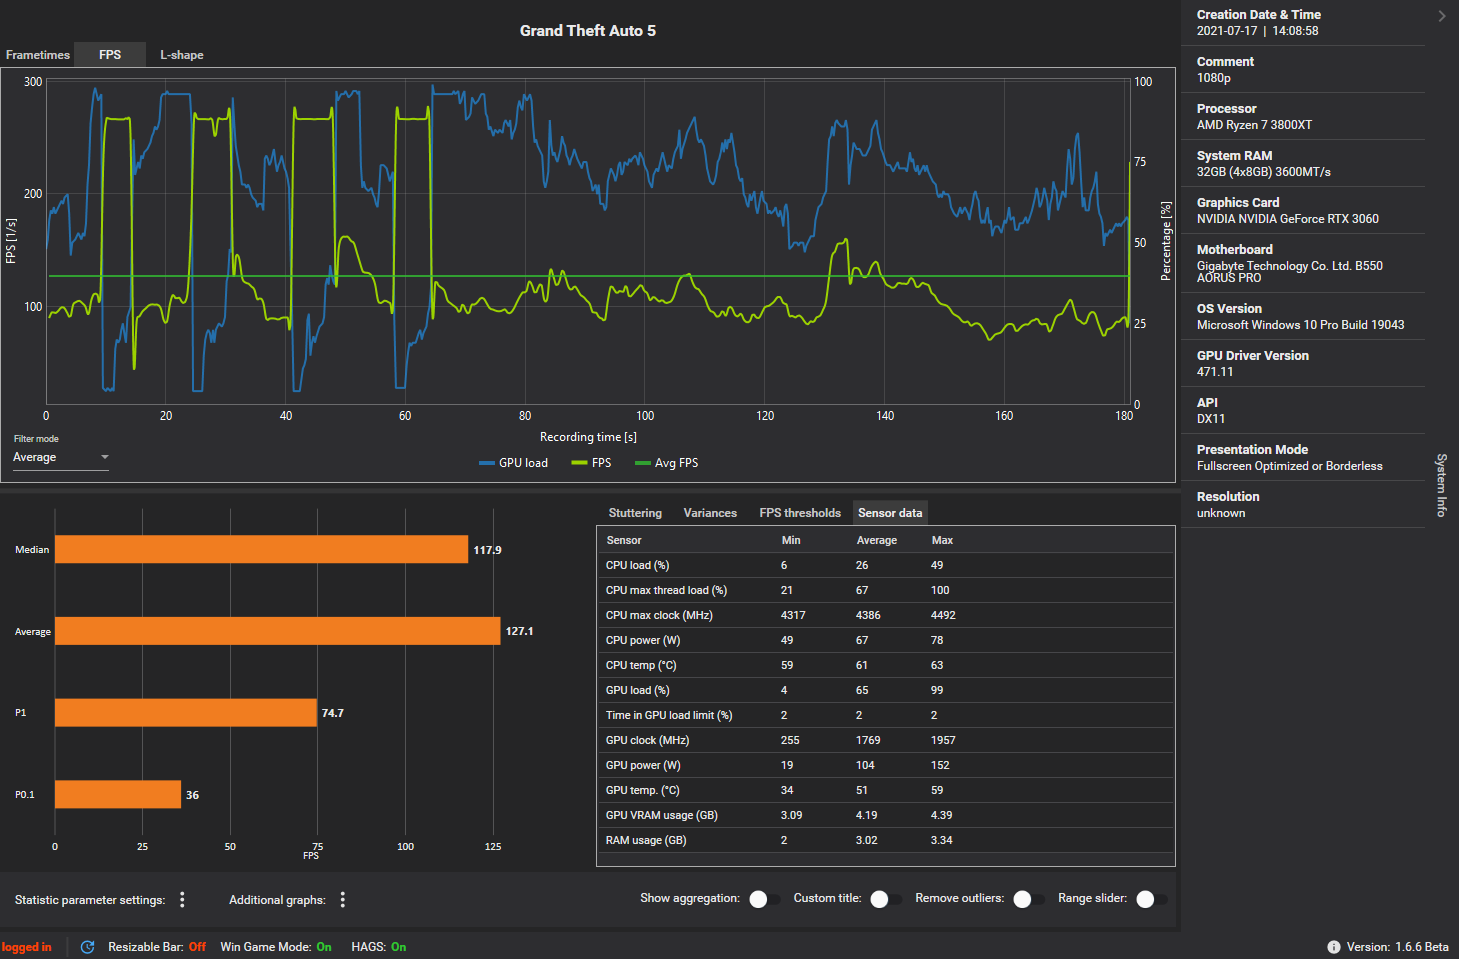This screenshot has width=1459, height=959.
Task: Click the Min column header
Action: pos(791,540)
